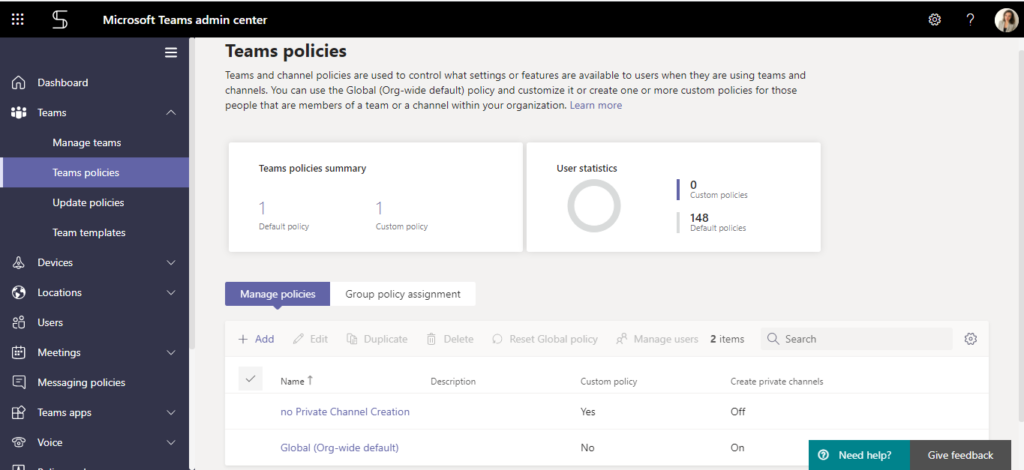Switch to Group policy assignment tab
This screenshot has width=1024, height=470.
[403, 294]
